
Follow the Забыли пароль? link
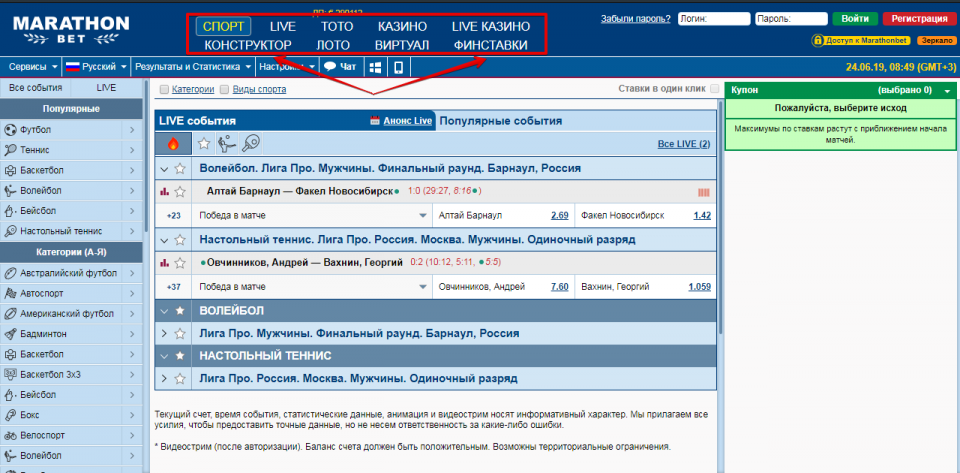(x=635, y=19)
